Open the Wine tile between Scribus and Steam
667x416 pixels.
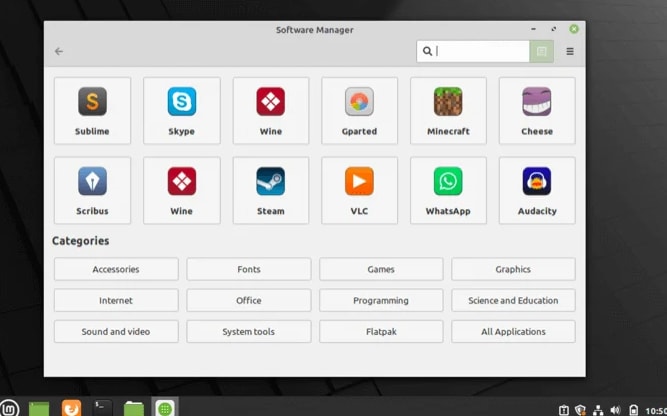(x=182, y=190)
